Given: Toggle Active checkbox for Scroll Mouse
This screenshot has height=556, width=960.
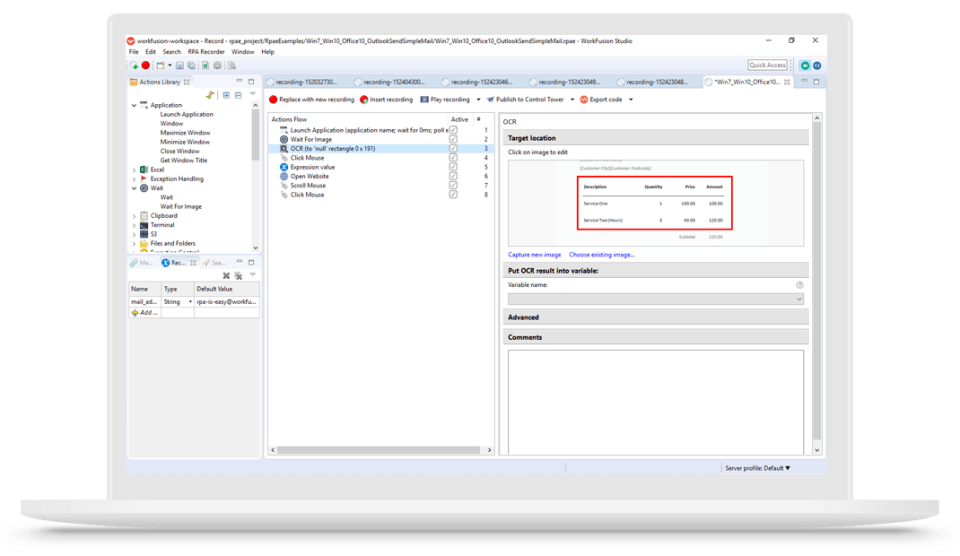Looking at the screenshot, I should coord(453,186).
